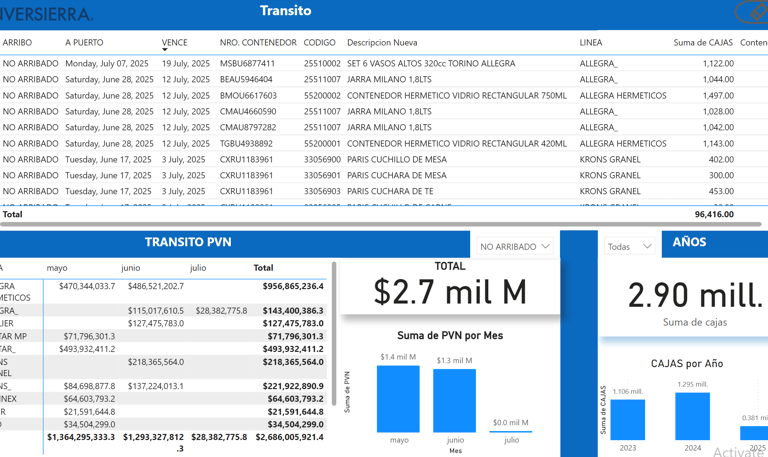
Task: Click the 2024 bar in CAJAS chart
Action: pyautogui.click(x=693, y=416)
